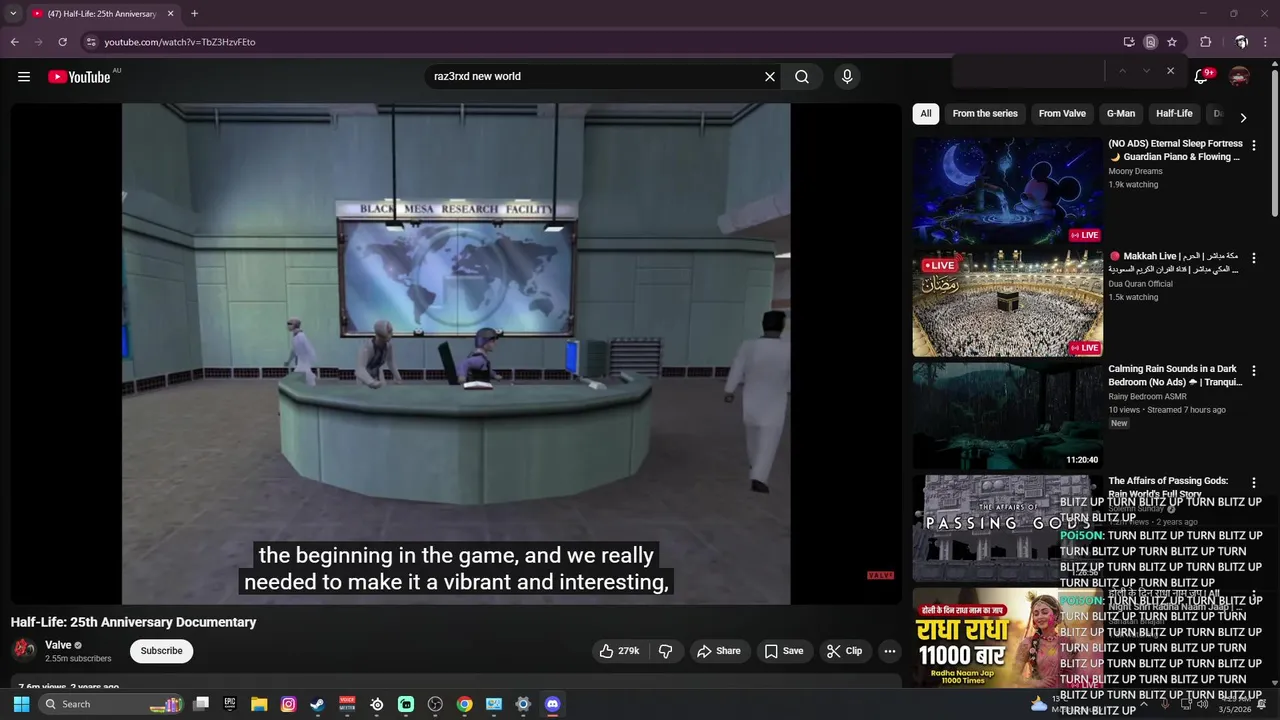This screenshot has height=720, width=1280.
Task: Click install app icon in address bar
Action: [x=1129, y=42]
